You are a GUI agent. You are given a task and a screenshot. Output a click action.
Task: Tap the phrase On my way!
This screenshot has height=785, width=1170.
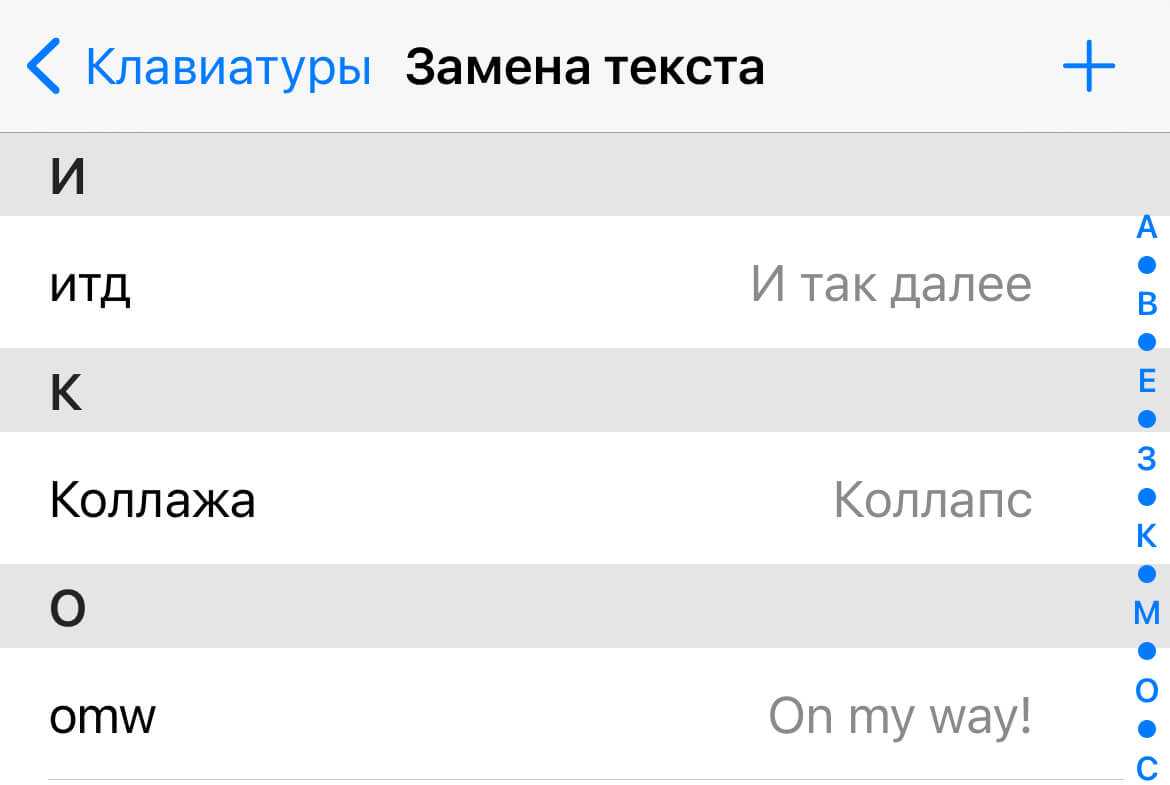point(899,715)
